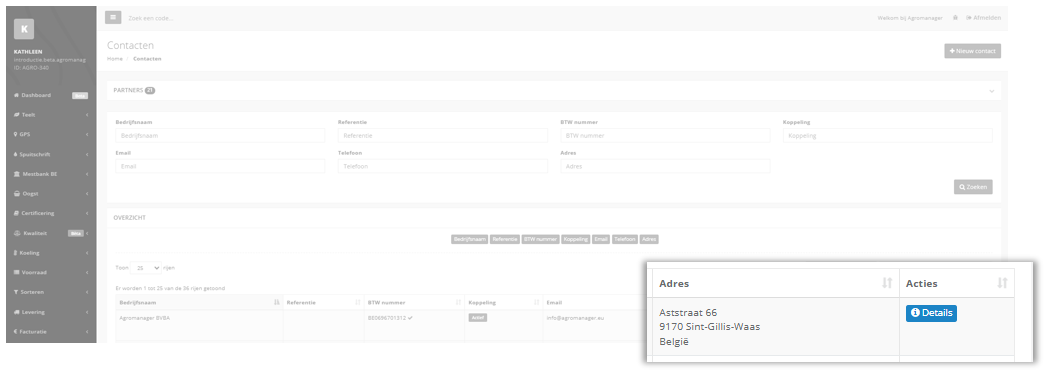Toggle the Bedrijfsnaam column visibility button
The image size is (1051, 382).
pyautogui.click(x=469, y=239)
